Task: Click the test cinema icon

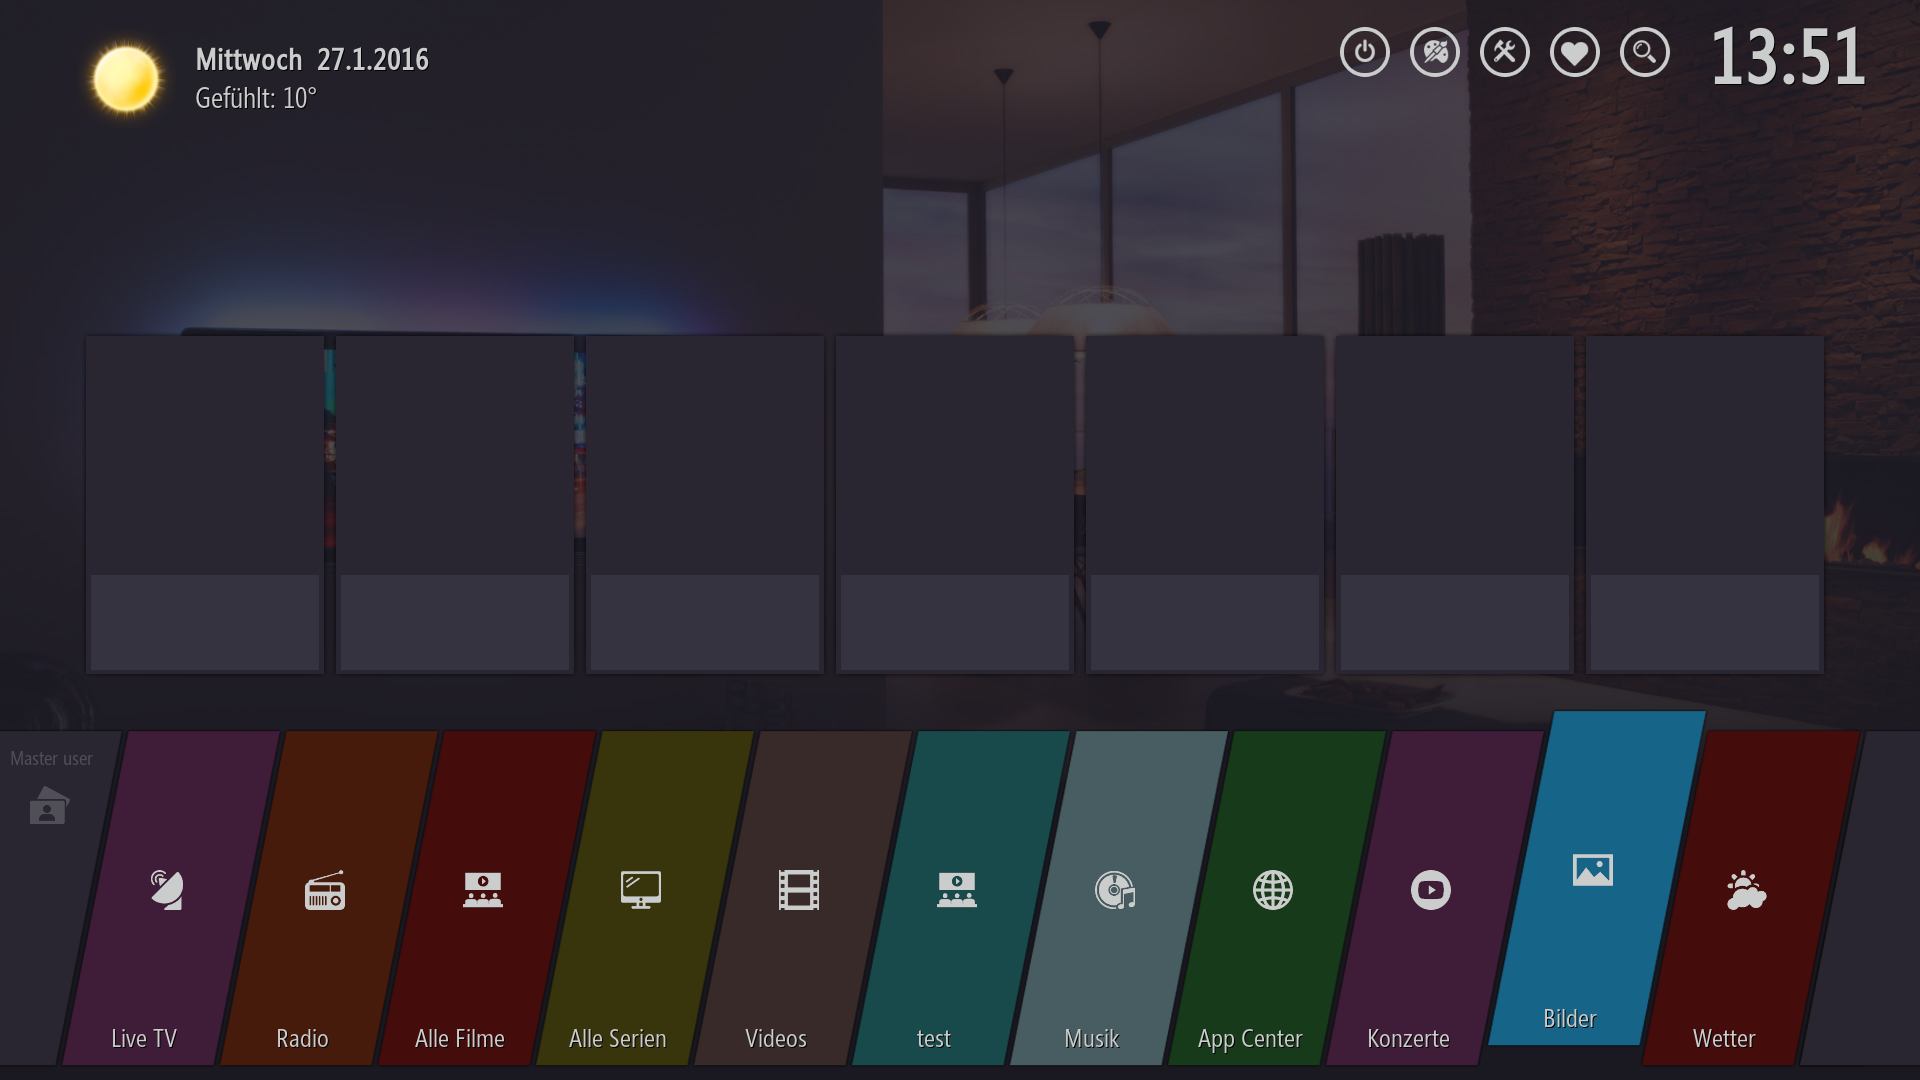Action: (x=957, y=889)
